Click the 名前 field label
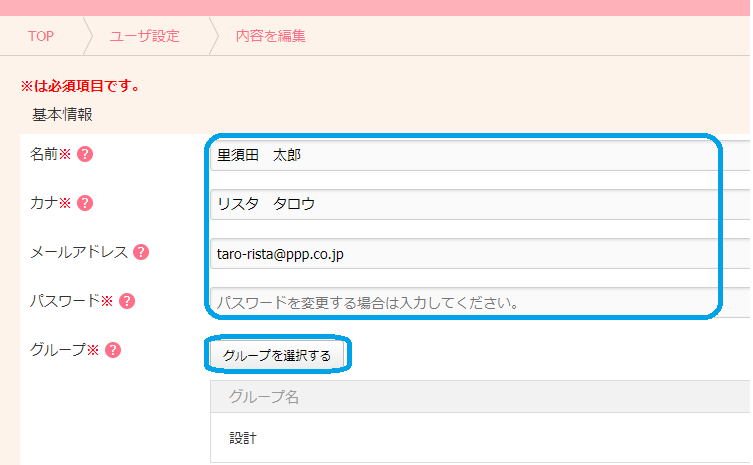 tap(44, 154)
